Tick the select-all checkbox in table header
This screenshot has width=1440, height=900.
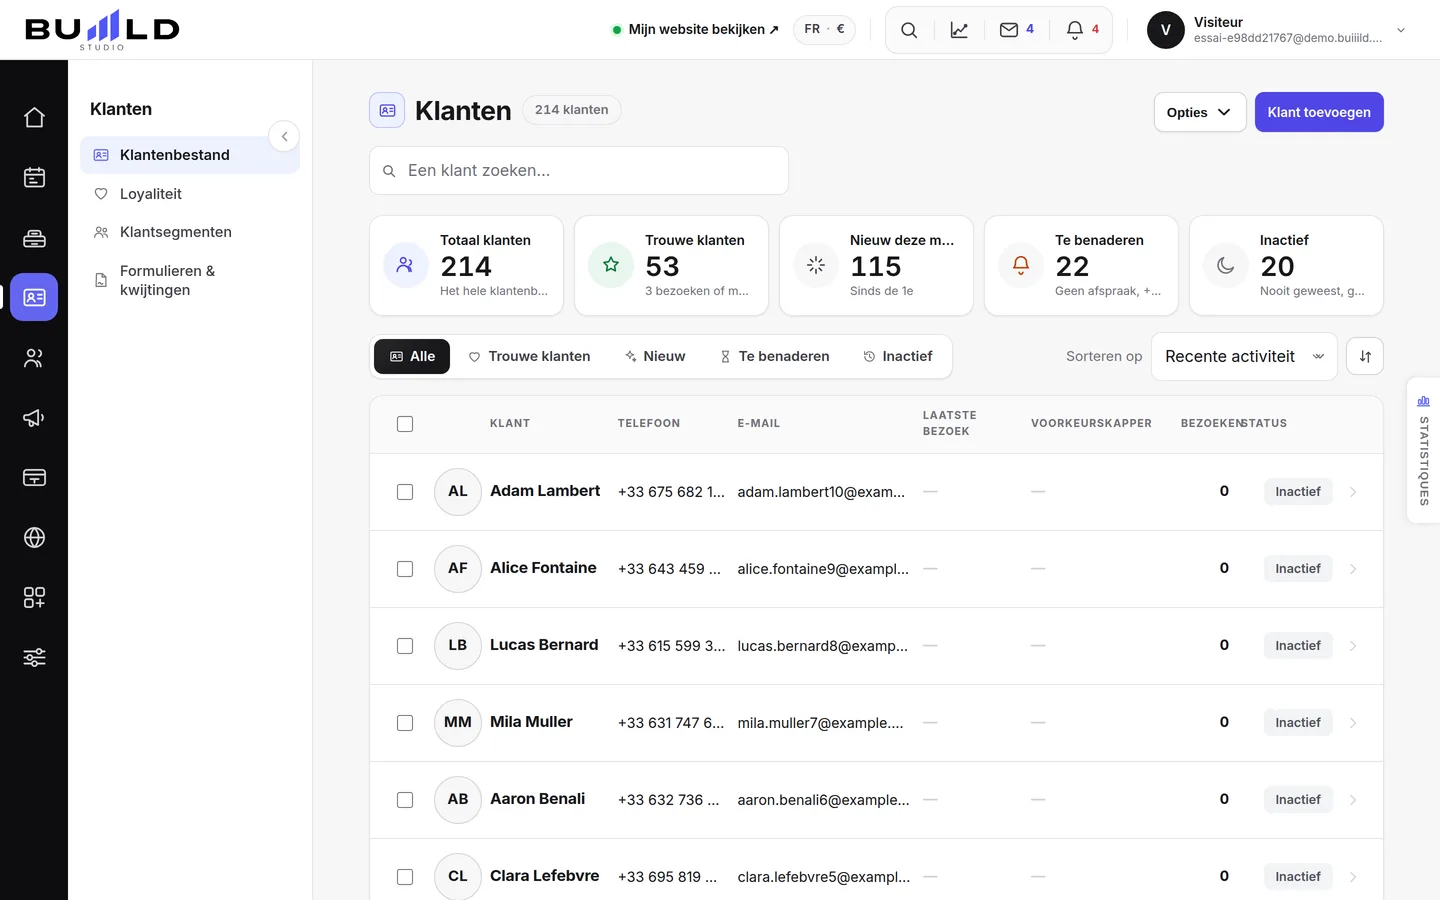click(x=405, y=424)
